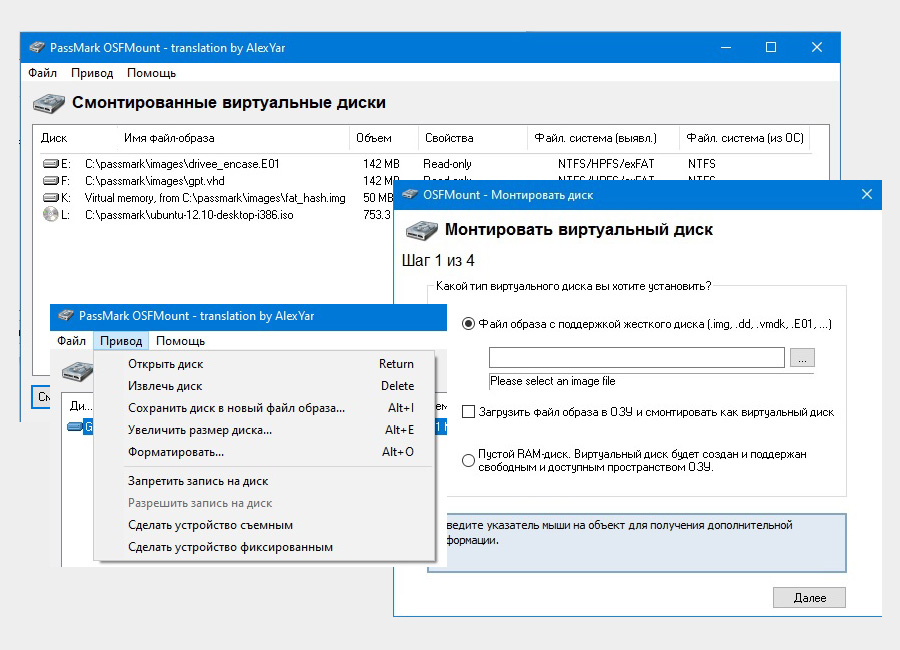Open Помощь menu in main window

[152, 73]
